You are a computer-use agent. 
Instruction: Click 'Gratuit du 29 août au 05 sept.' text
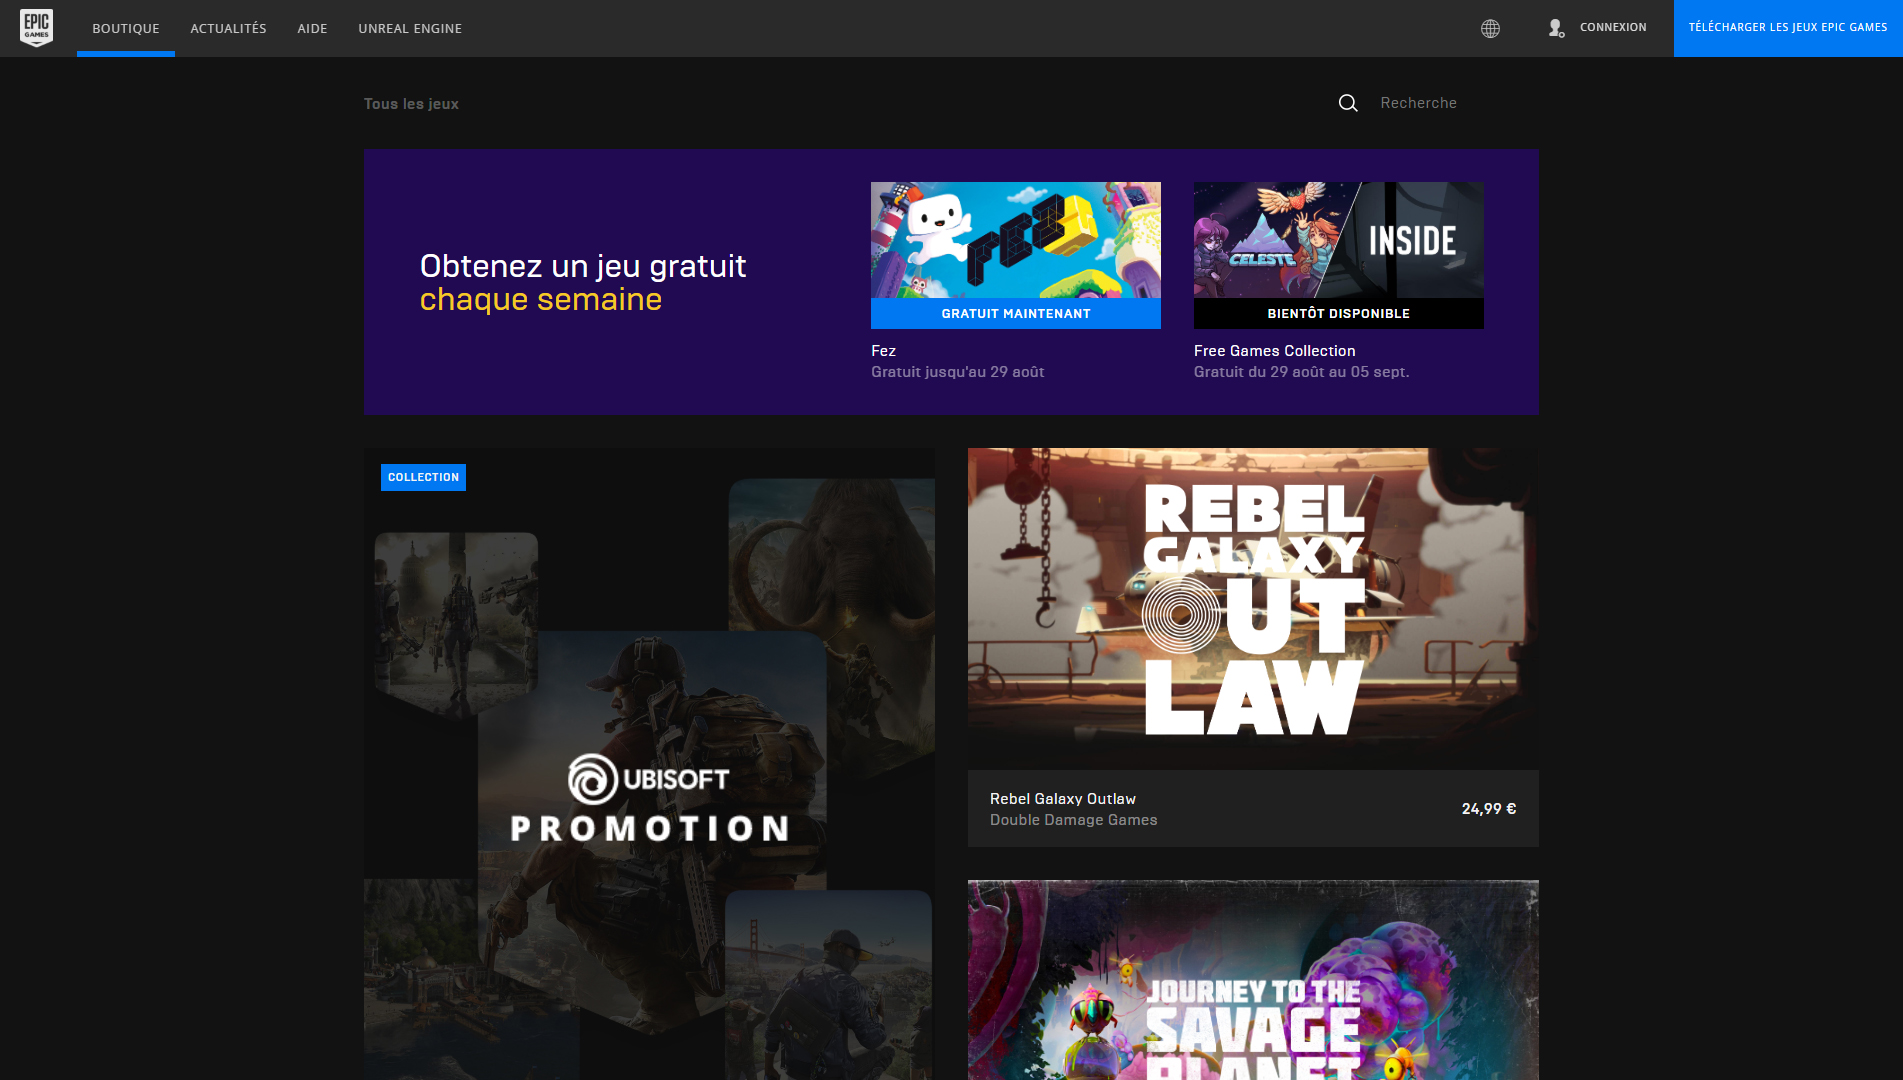1301,372
